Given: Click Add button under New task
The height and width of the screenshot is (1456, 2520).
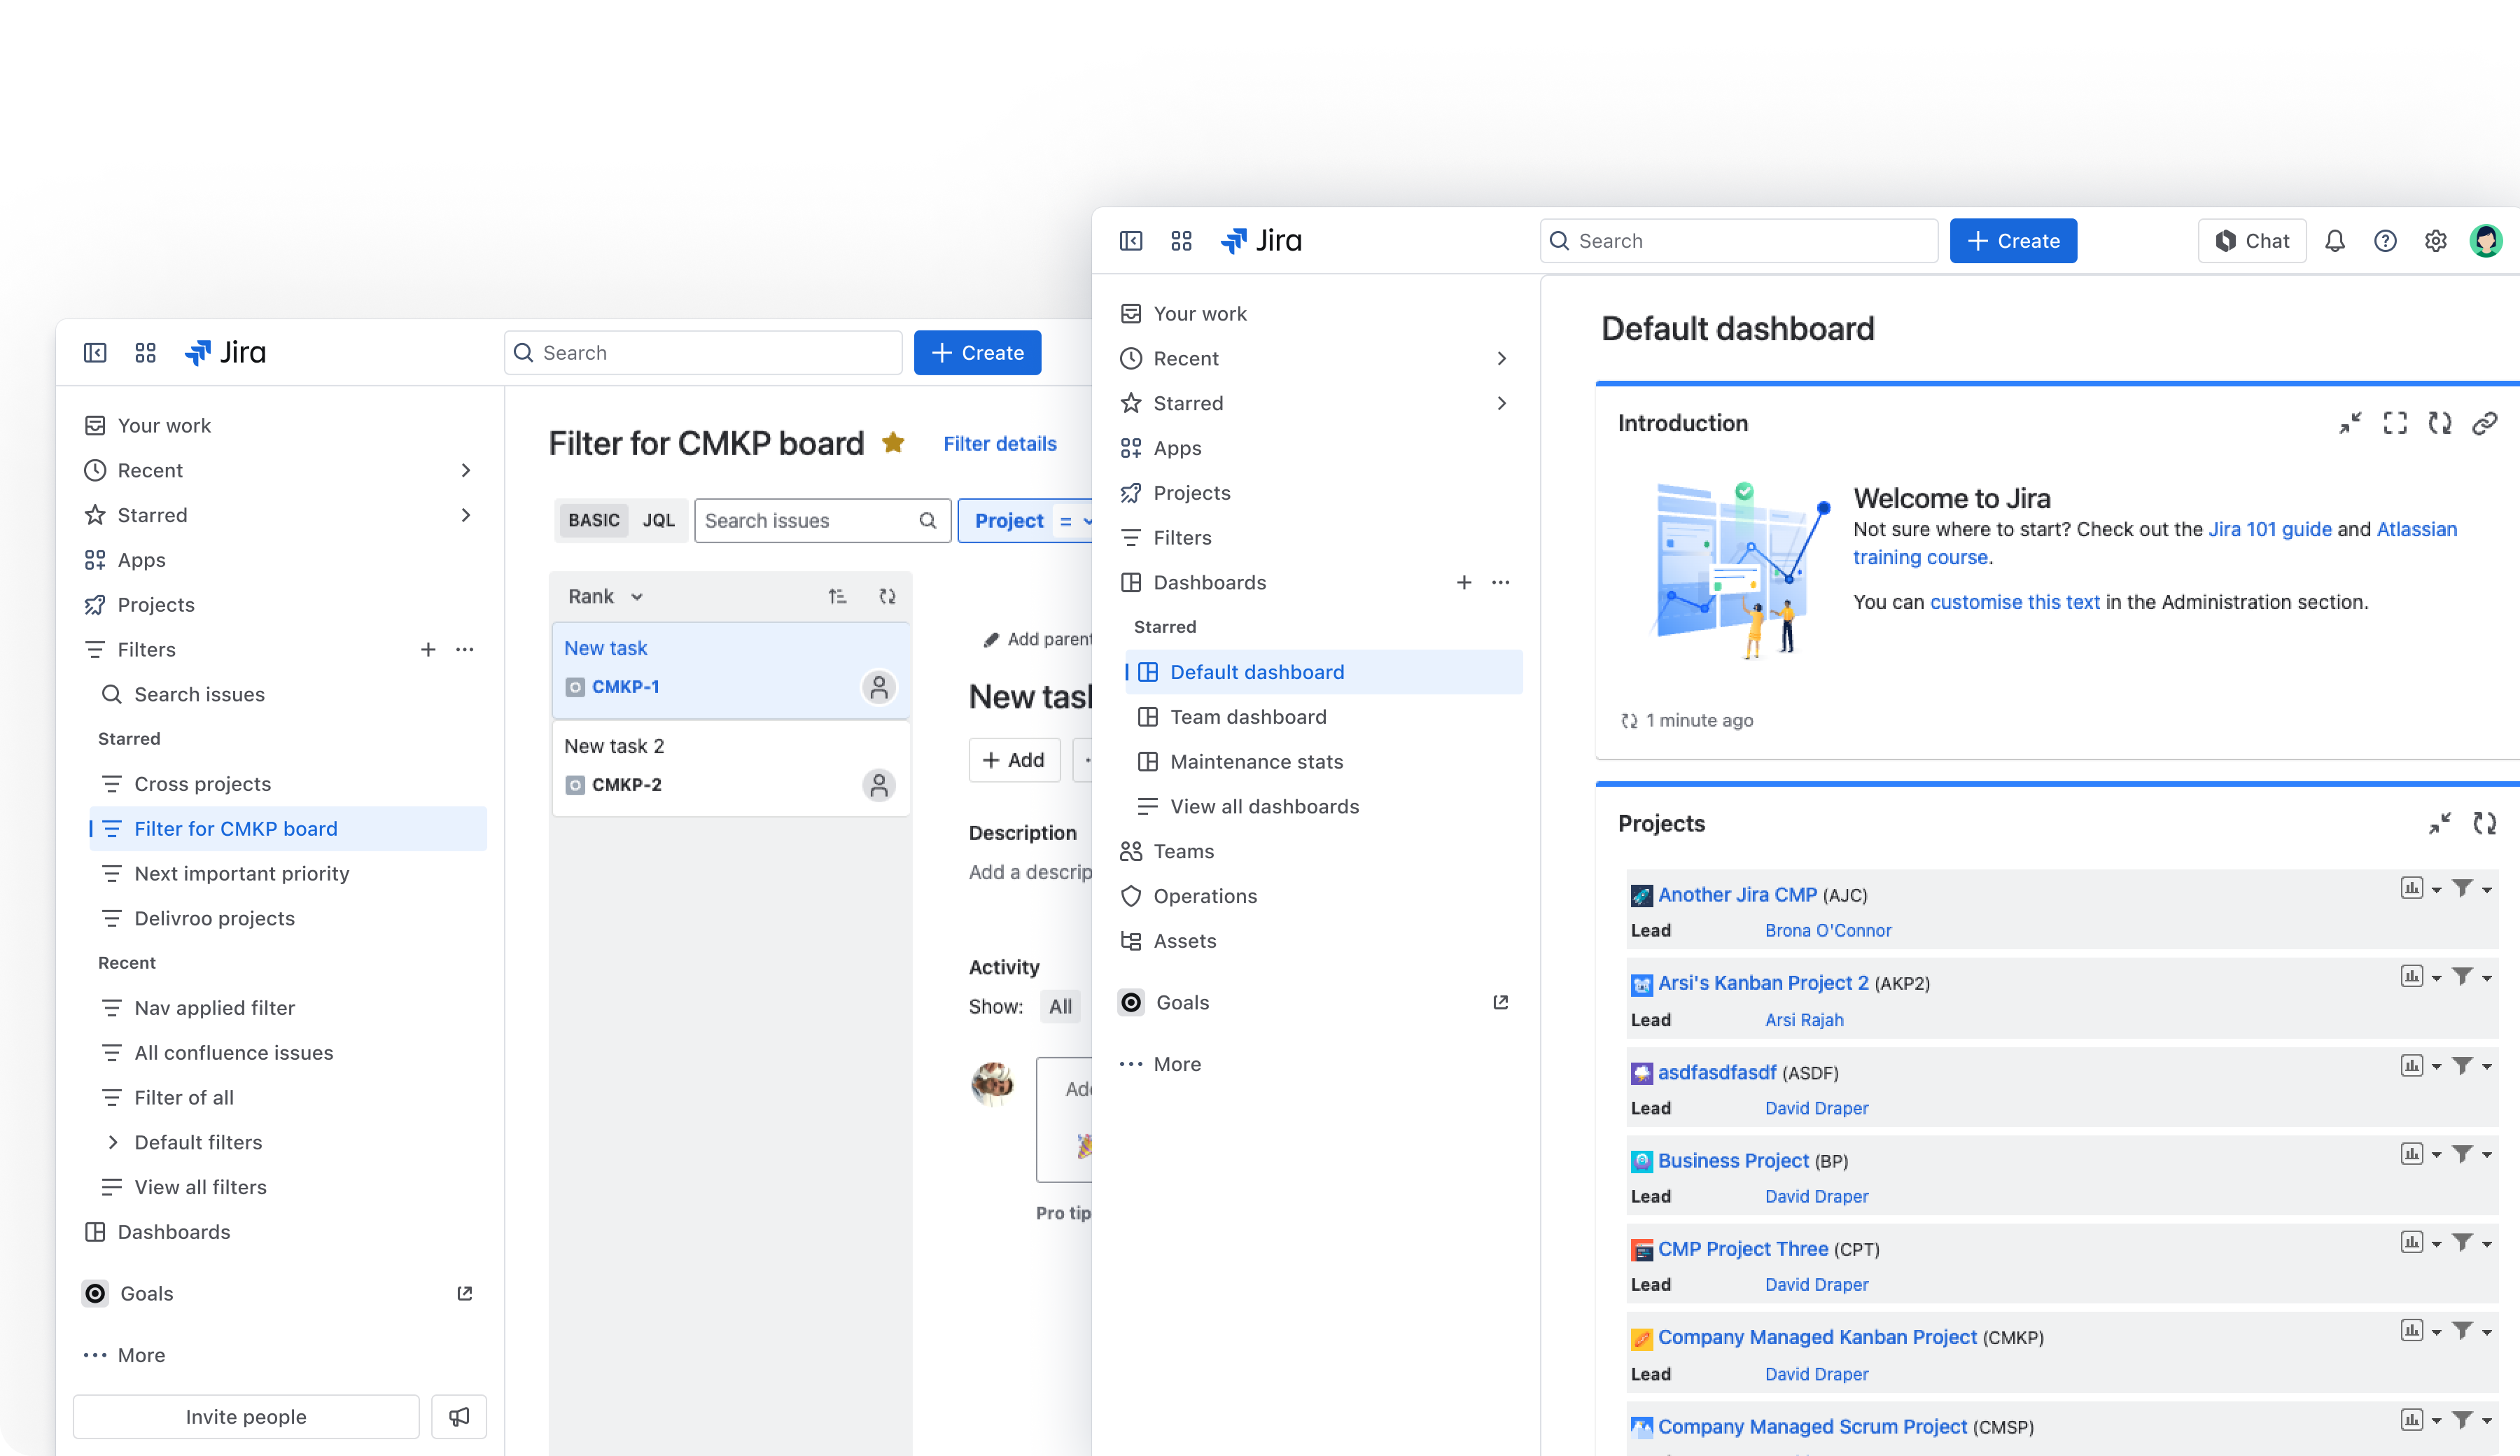Looking at the screenshot, I should point(1014,760).
